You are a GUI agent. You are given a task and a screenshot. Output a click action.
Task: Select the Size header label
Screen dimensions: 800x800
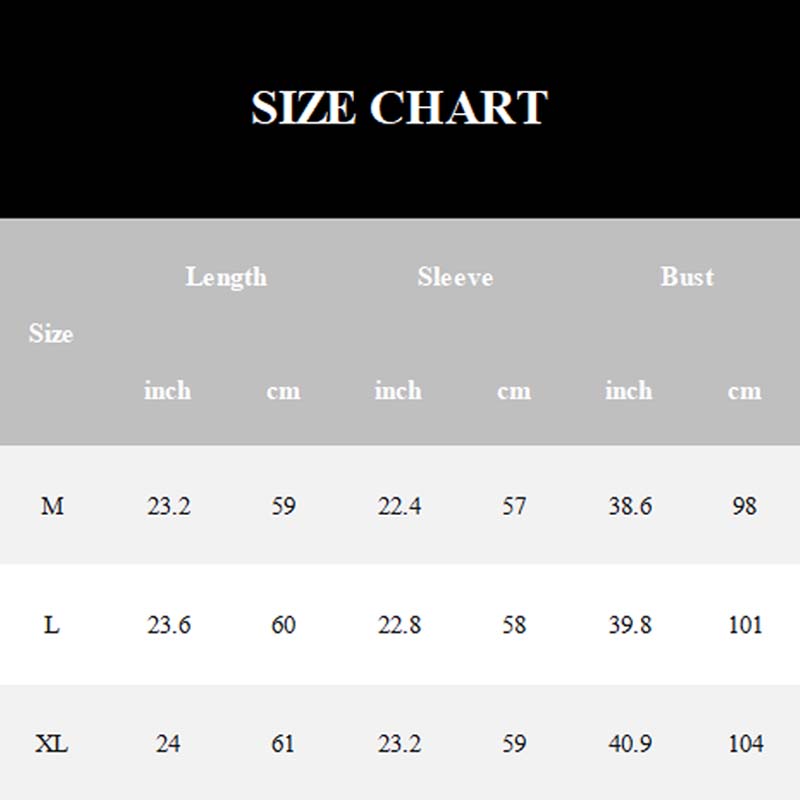[x=51, y=333]
